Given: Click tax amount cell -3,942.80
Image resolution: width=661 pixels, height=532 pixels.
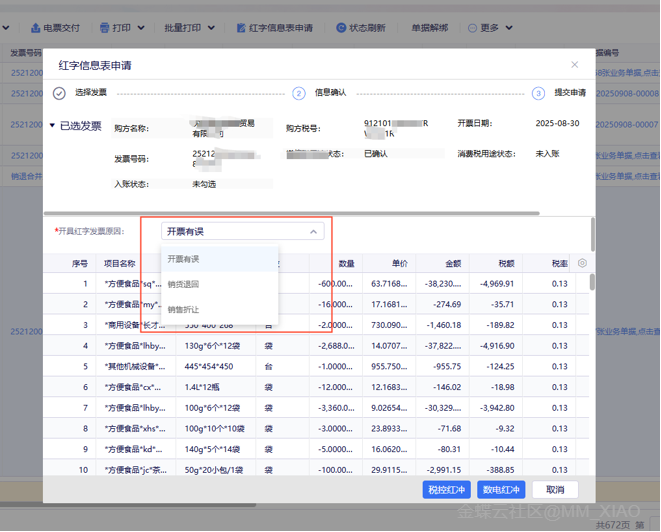Looking at the screenshot, I should point(497,408).
